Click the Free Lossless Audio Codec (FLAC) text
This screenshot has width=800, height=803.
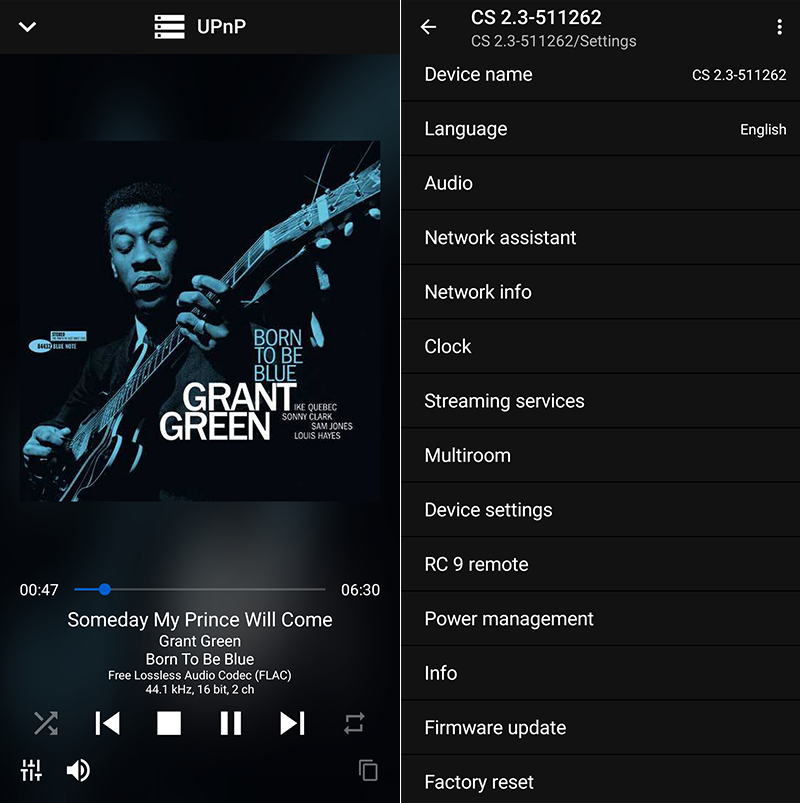click(200, 675)
